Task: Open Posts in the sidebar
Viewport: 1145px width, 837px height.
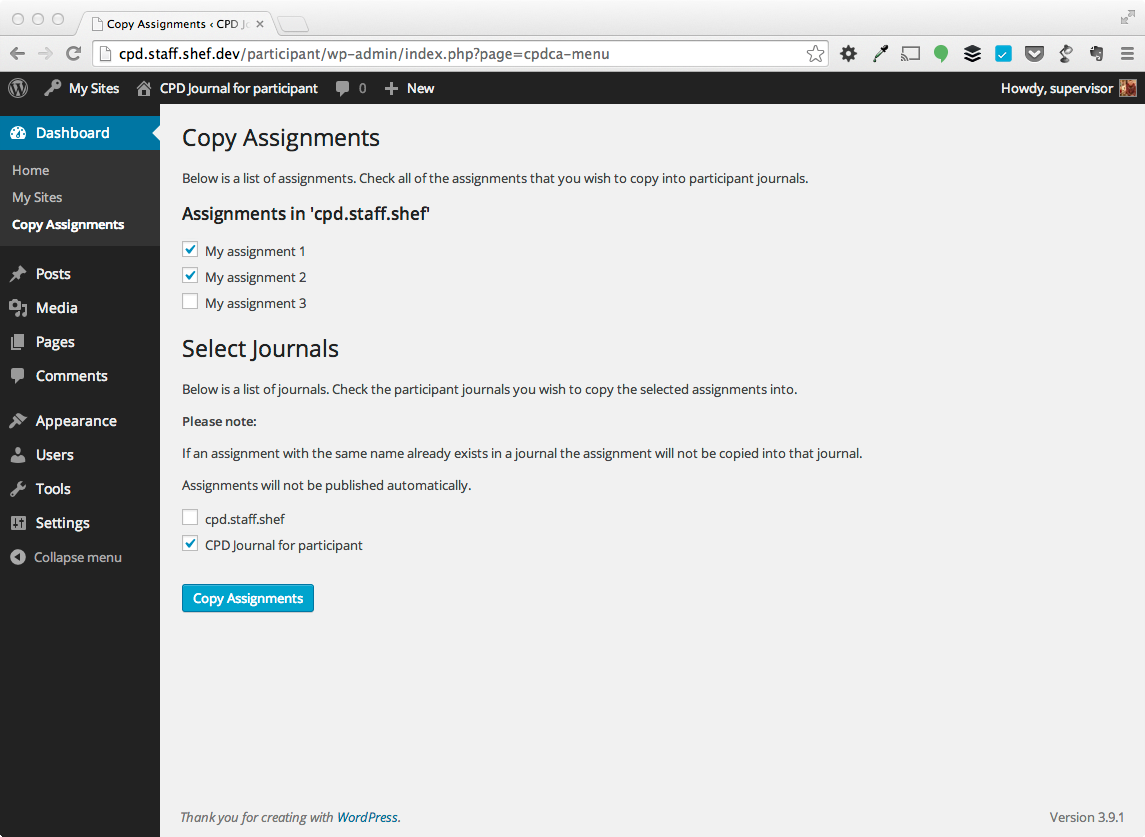Action: click(x=53, y=274)
